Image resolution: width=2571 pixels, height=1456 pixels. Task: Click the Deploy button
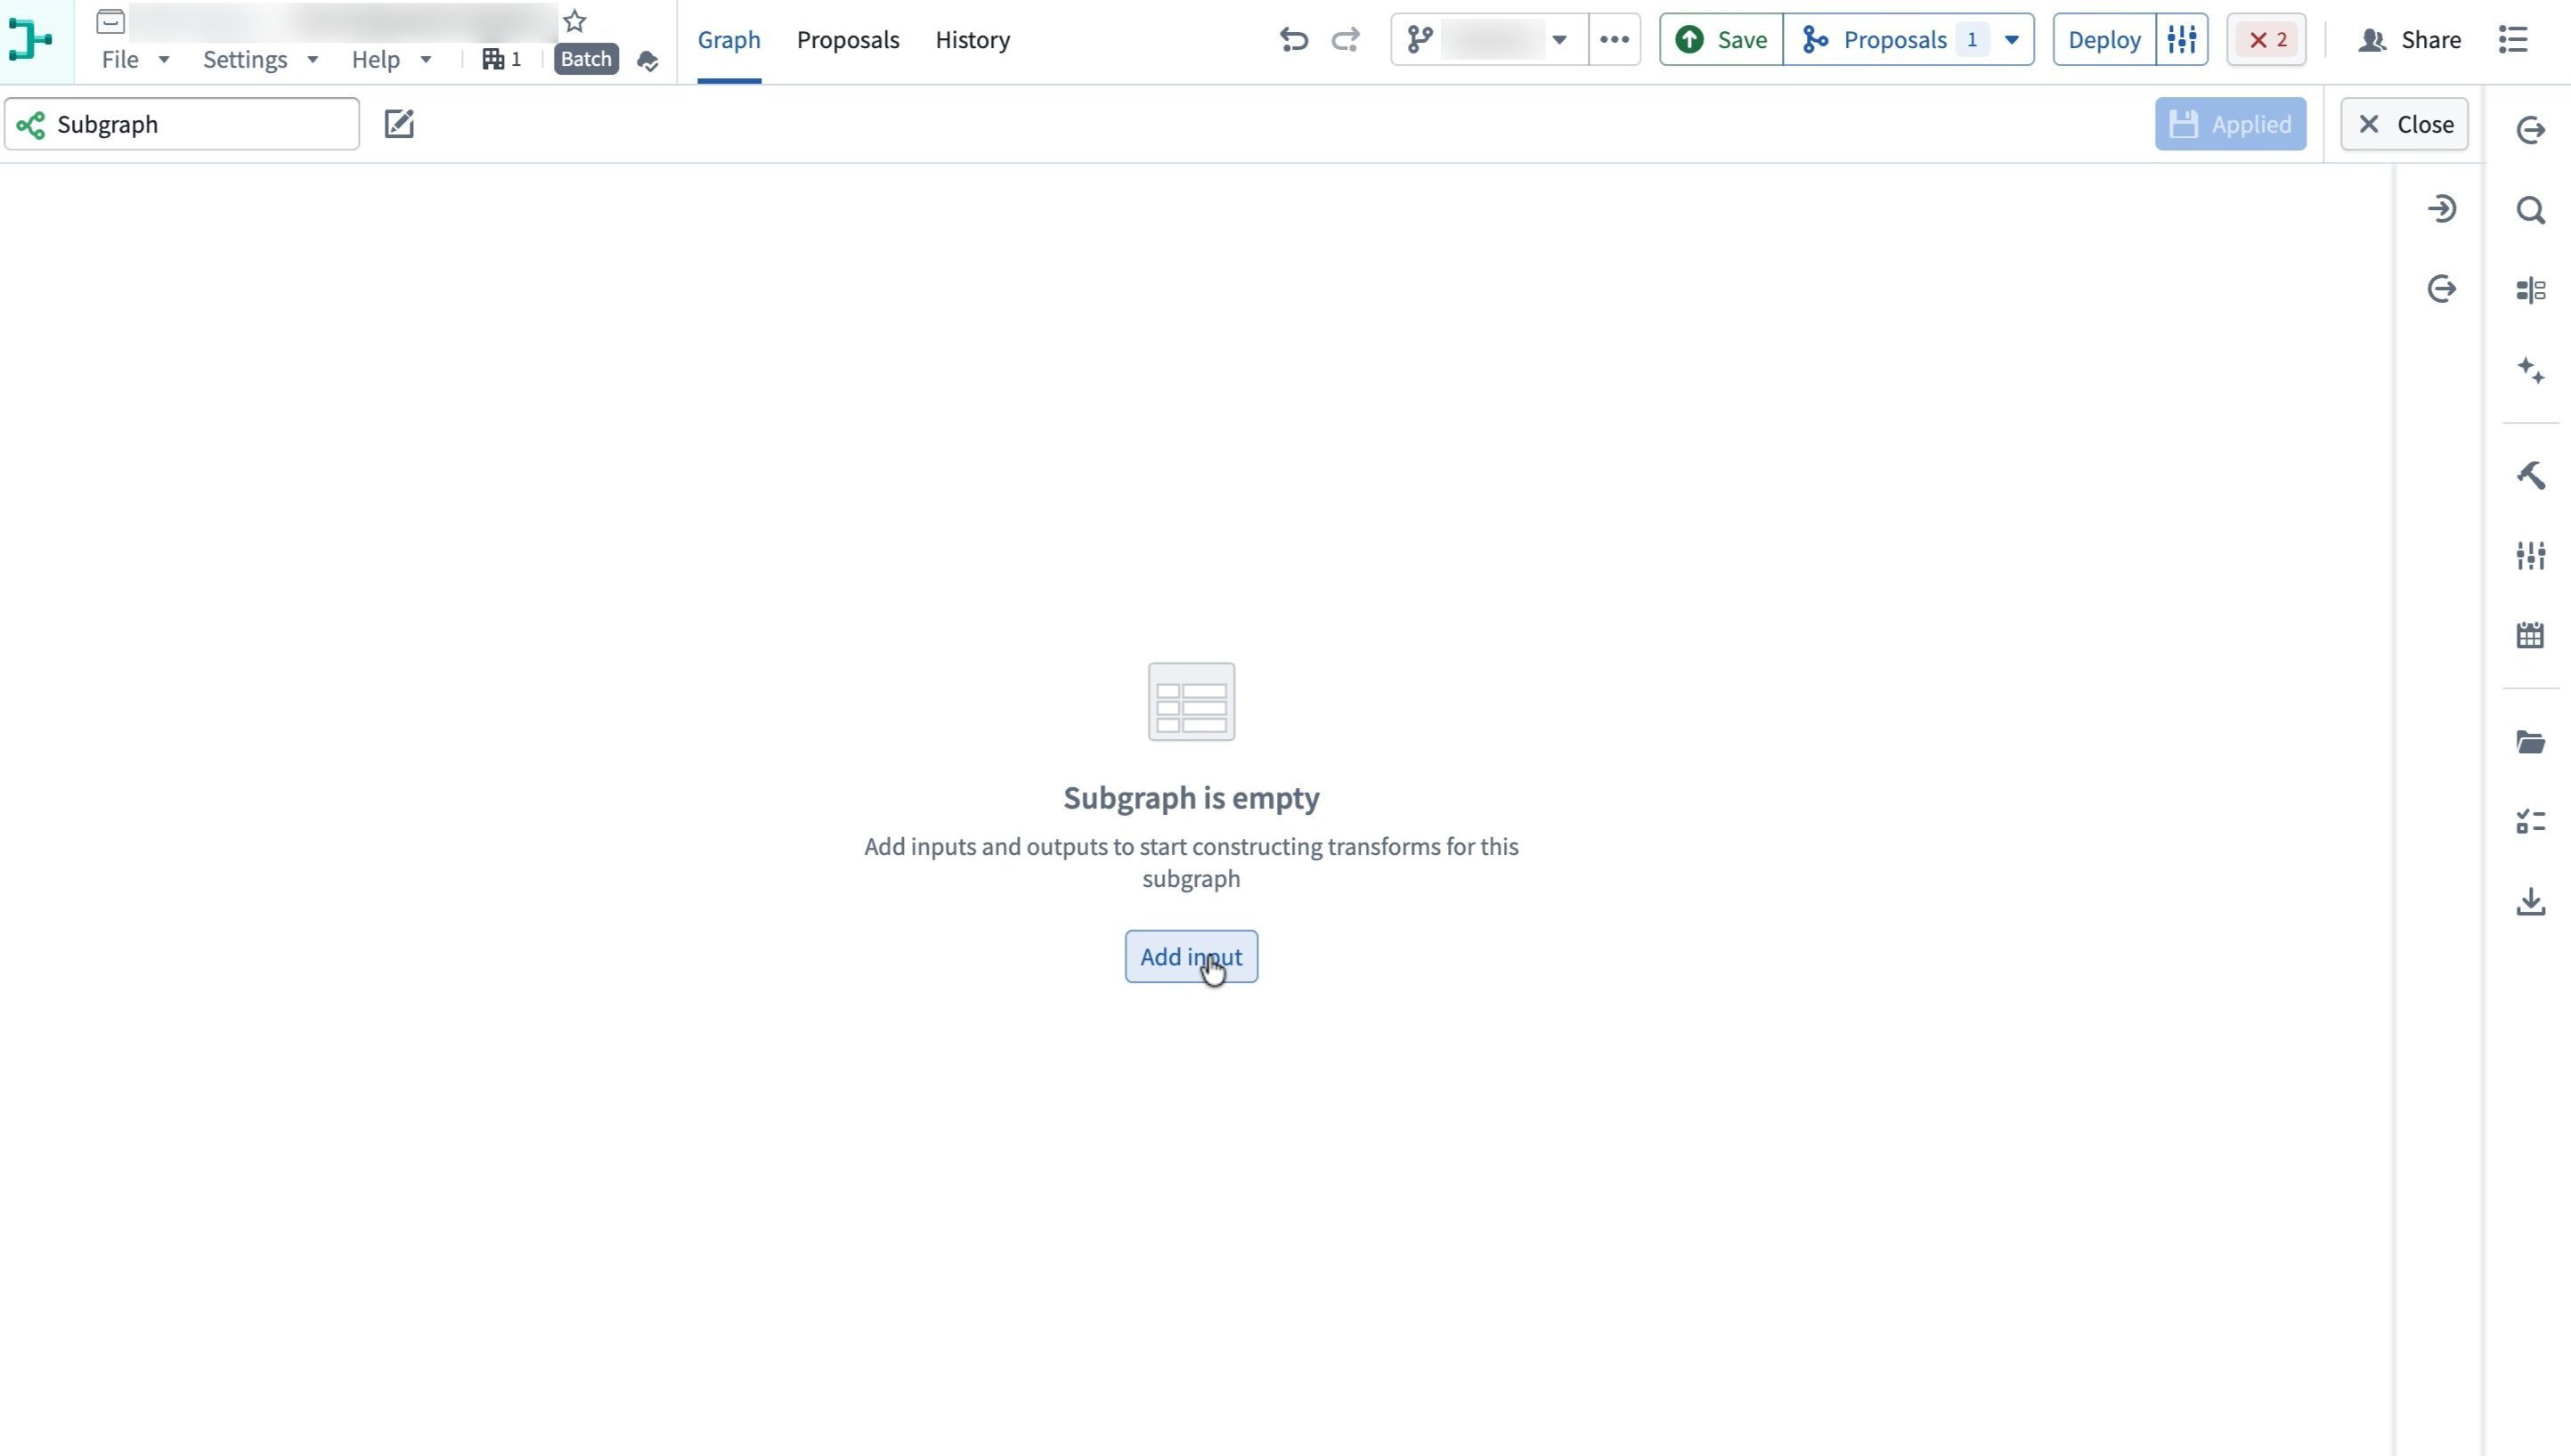tap(2104, 40)
